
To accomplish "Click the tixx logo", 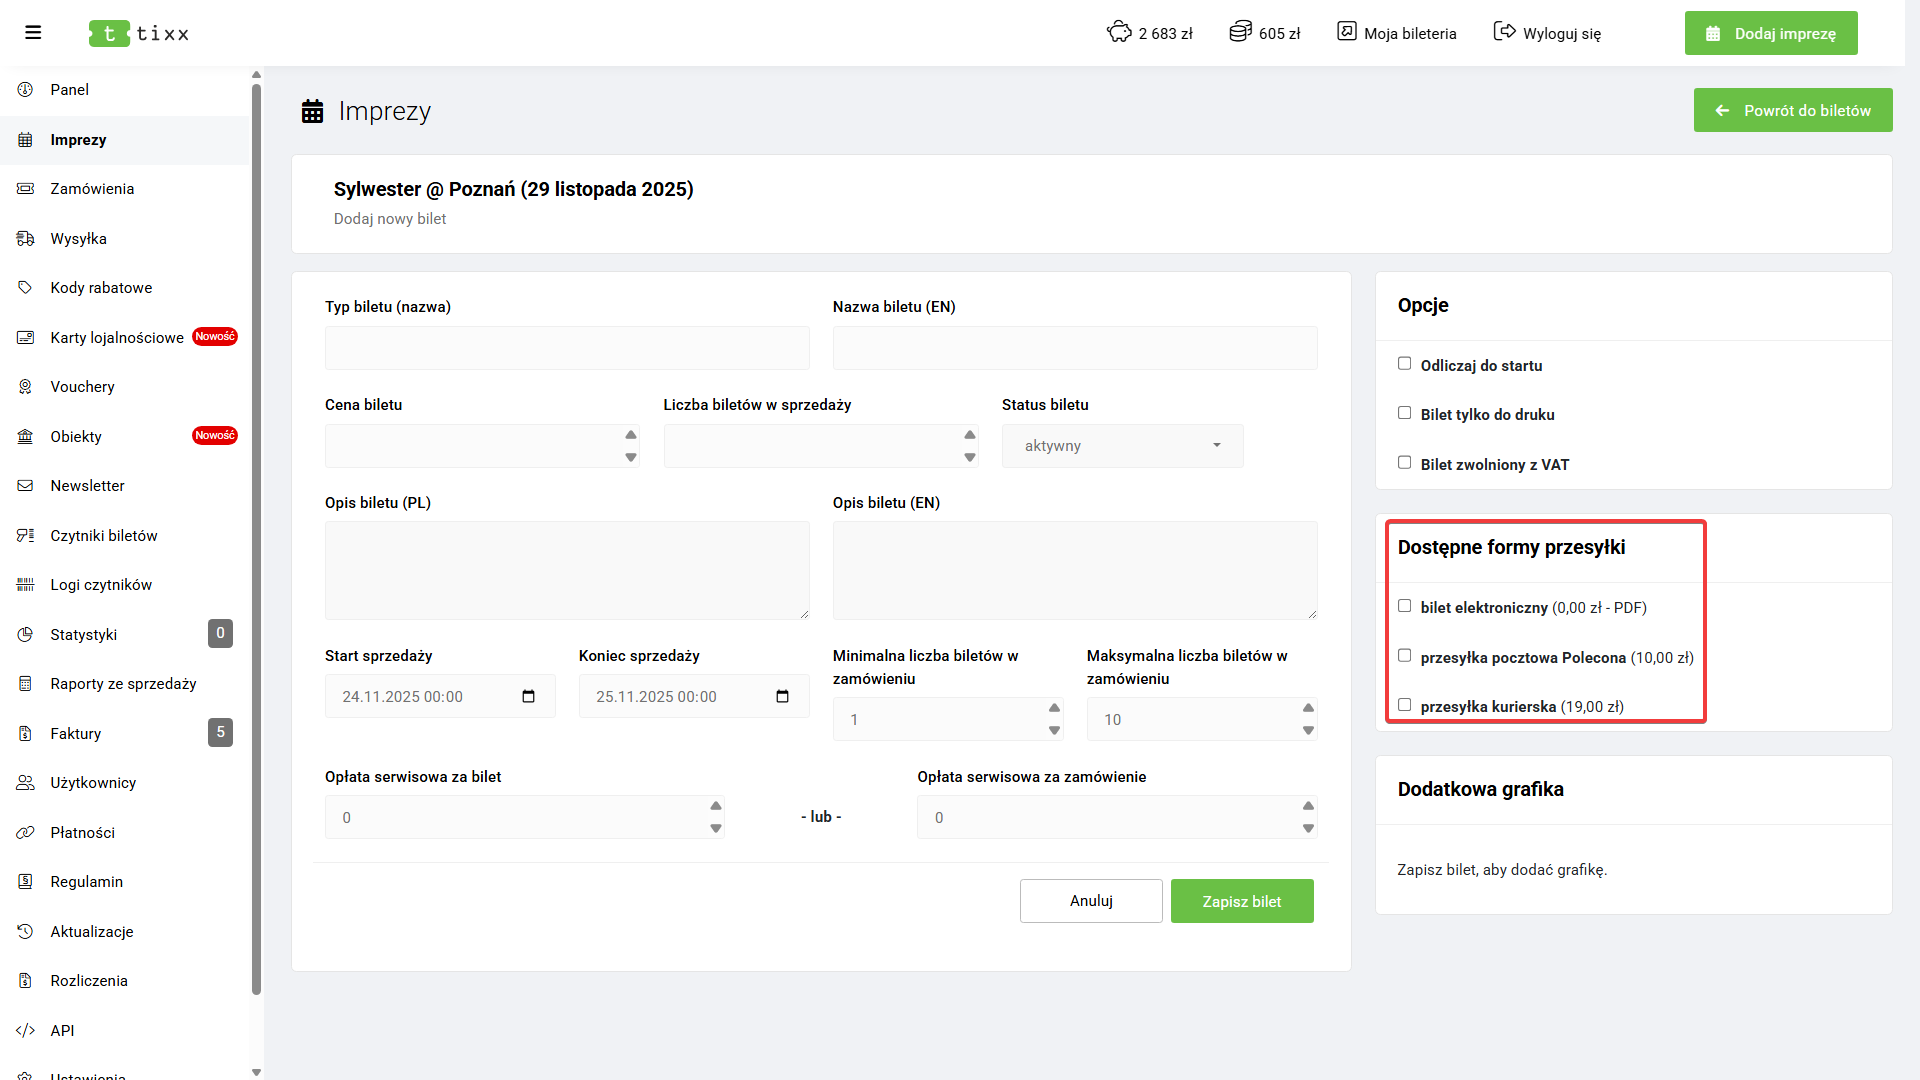I will (139, 33).
